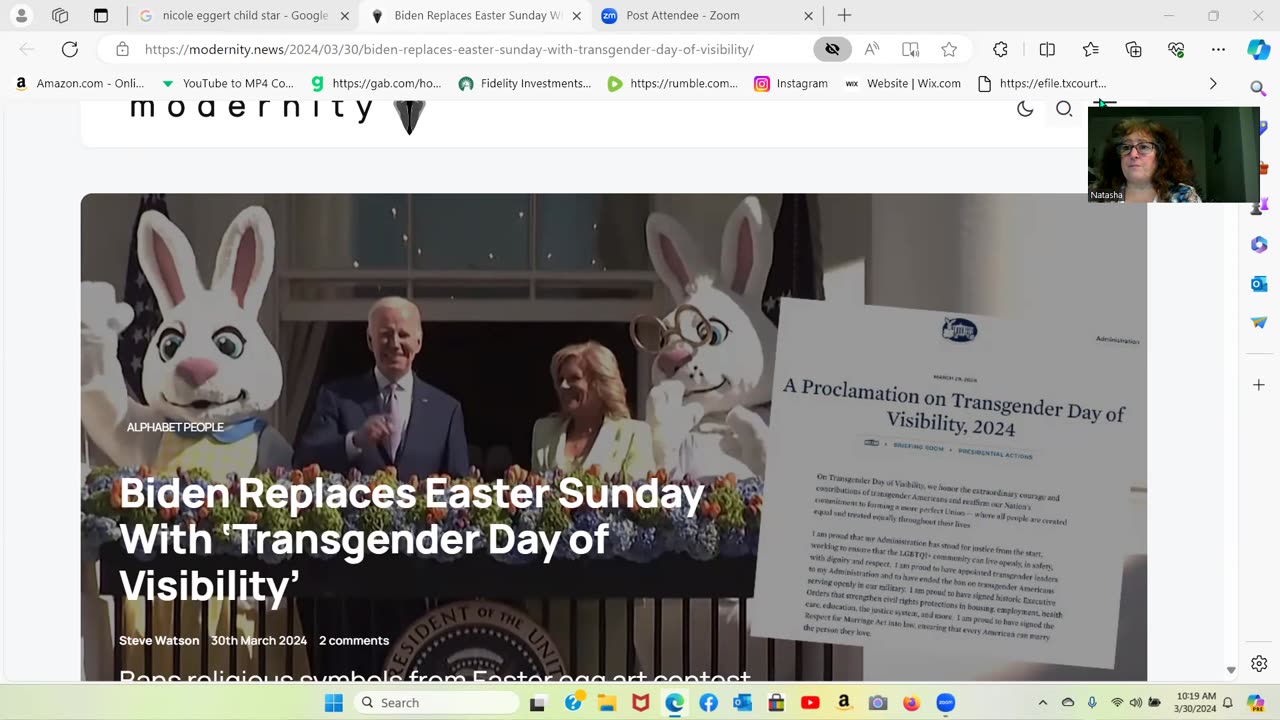Open sidebar settings gear icon
The height and width of the screenshot is (720, 1280).
pos(1259,664)
